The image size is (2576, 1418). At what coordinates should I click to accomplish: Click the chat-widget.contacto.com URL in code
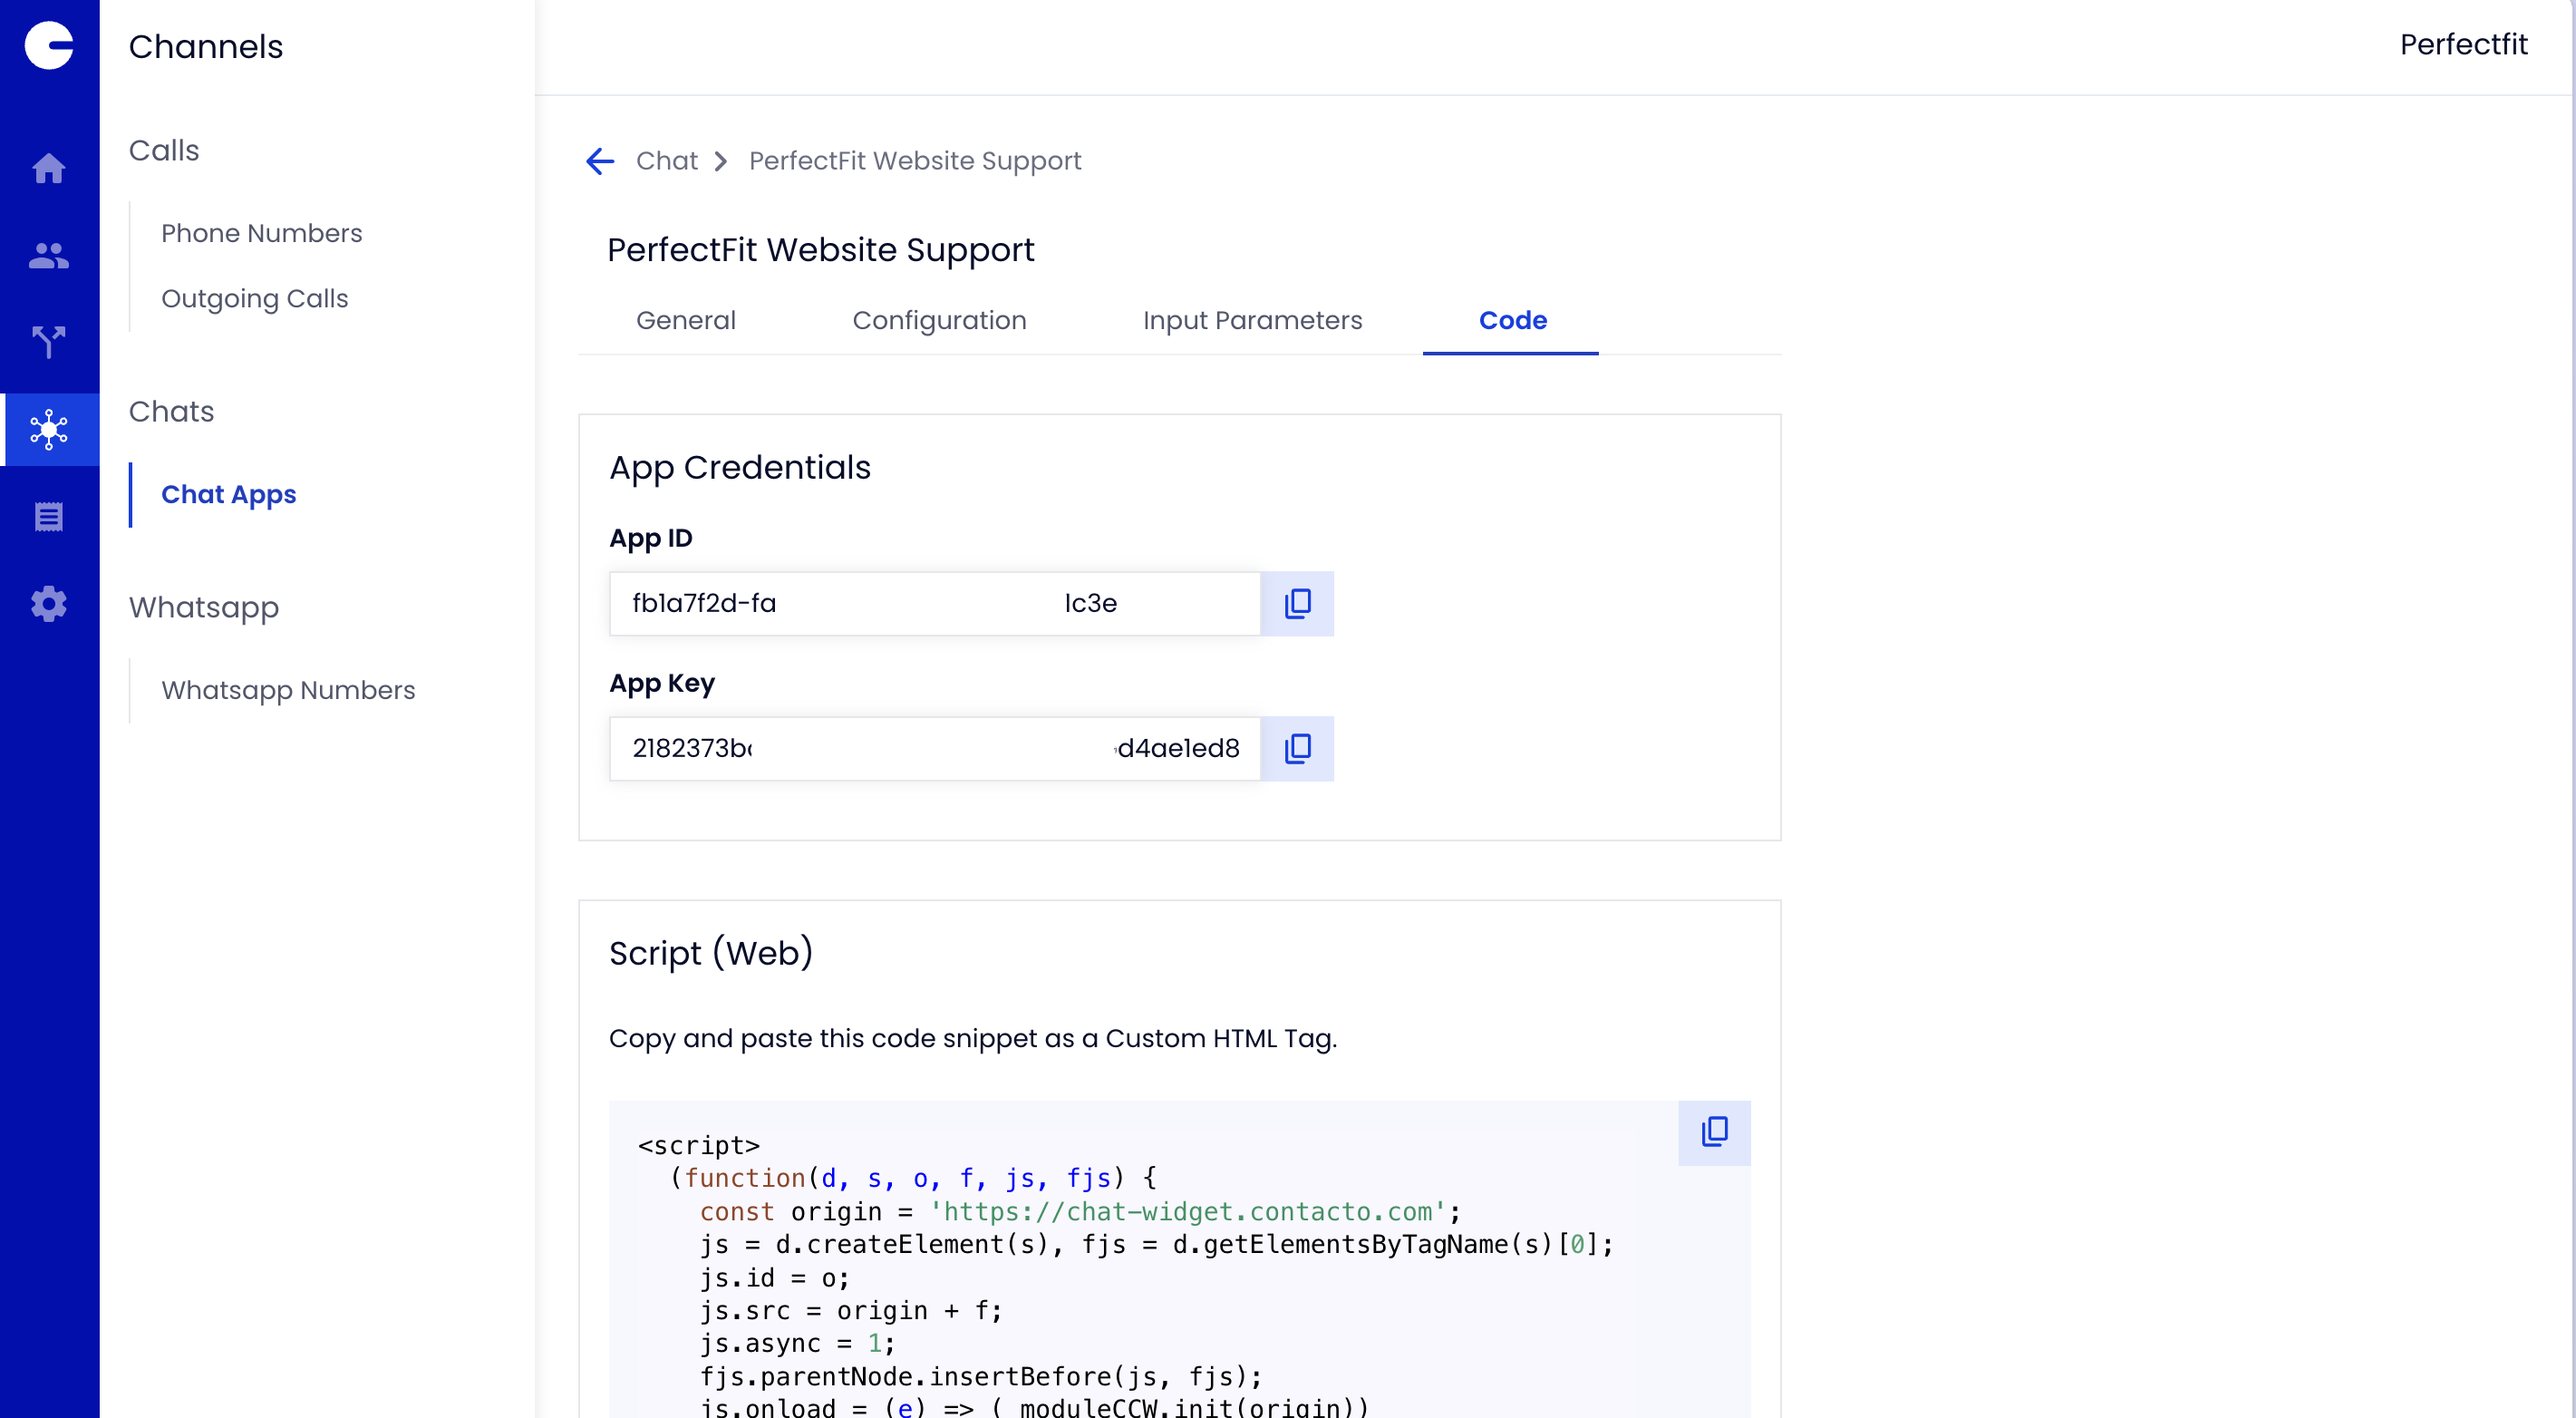pyautogui.click(x=1187, y=1211)
